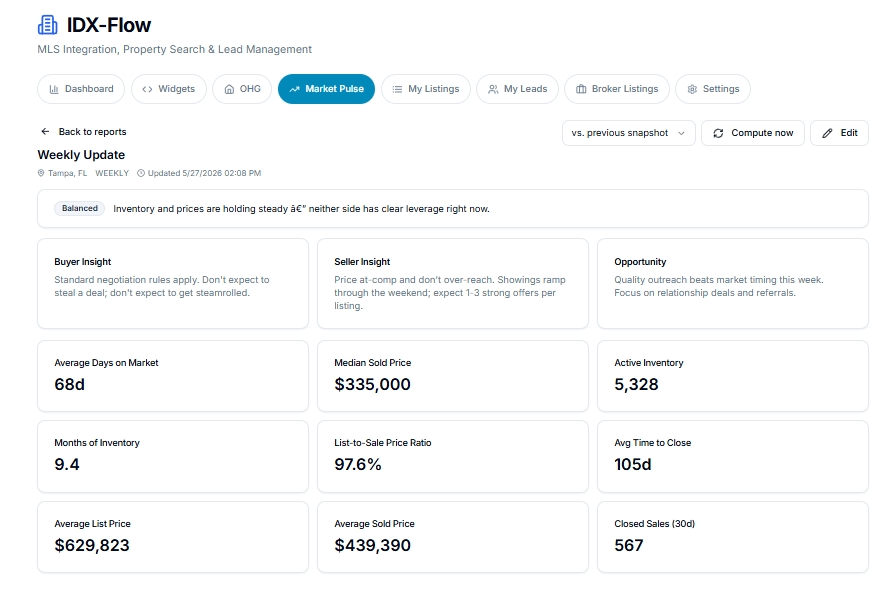
Task: Open the Median Sold Price metric card
Action: coord(452,376)
